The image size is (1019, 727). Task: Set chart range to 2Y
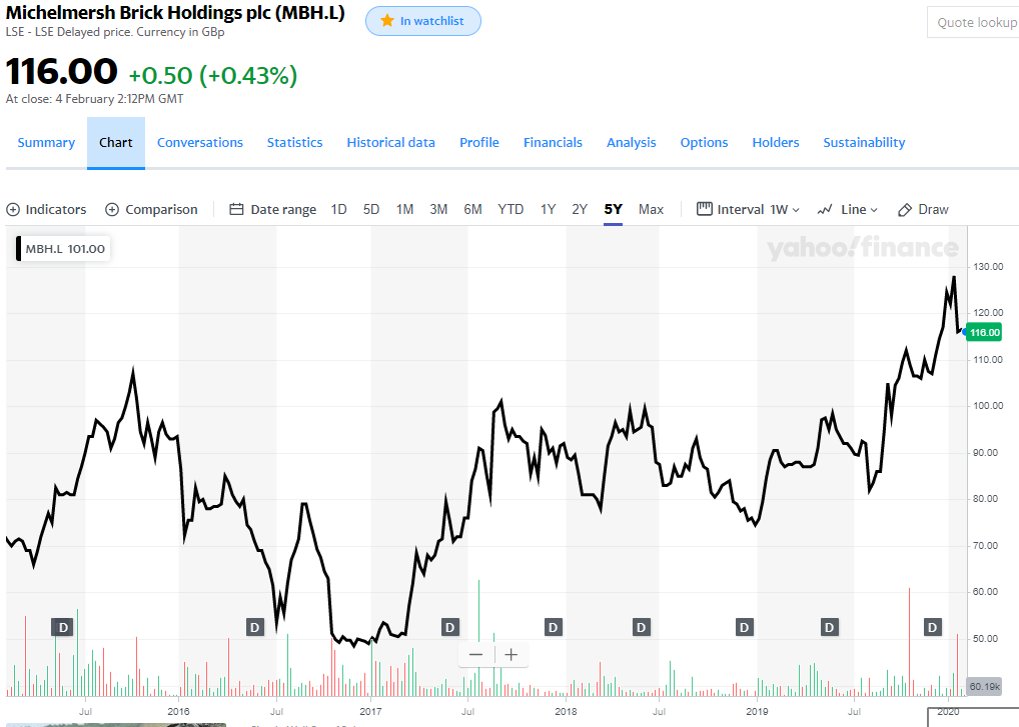click(580, 209)
